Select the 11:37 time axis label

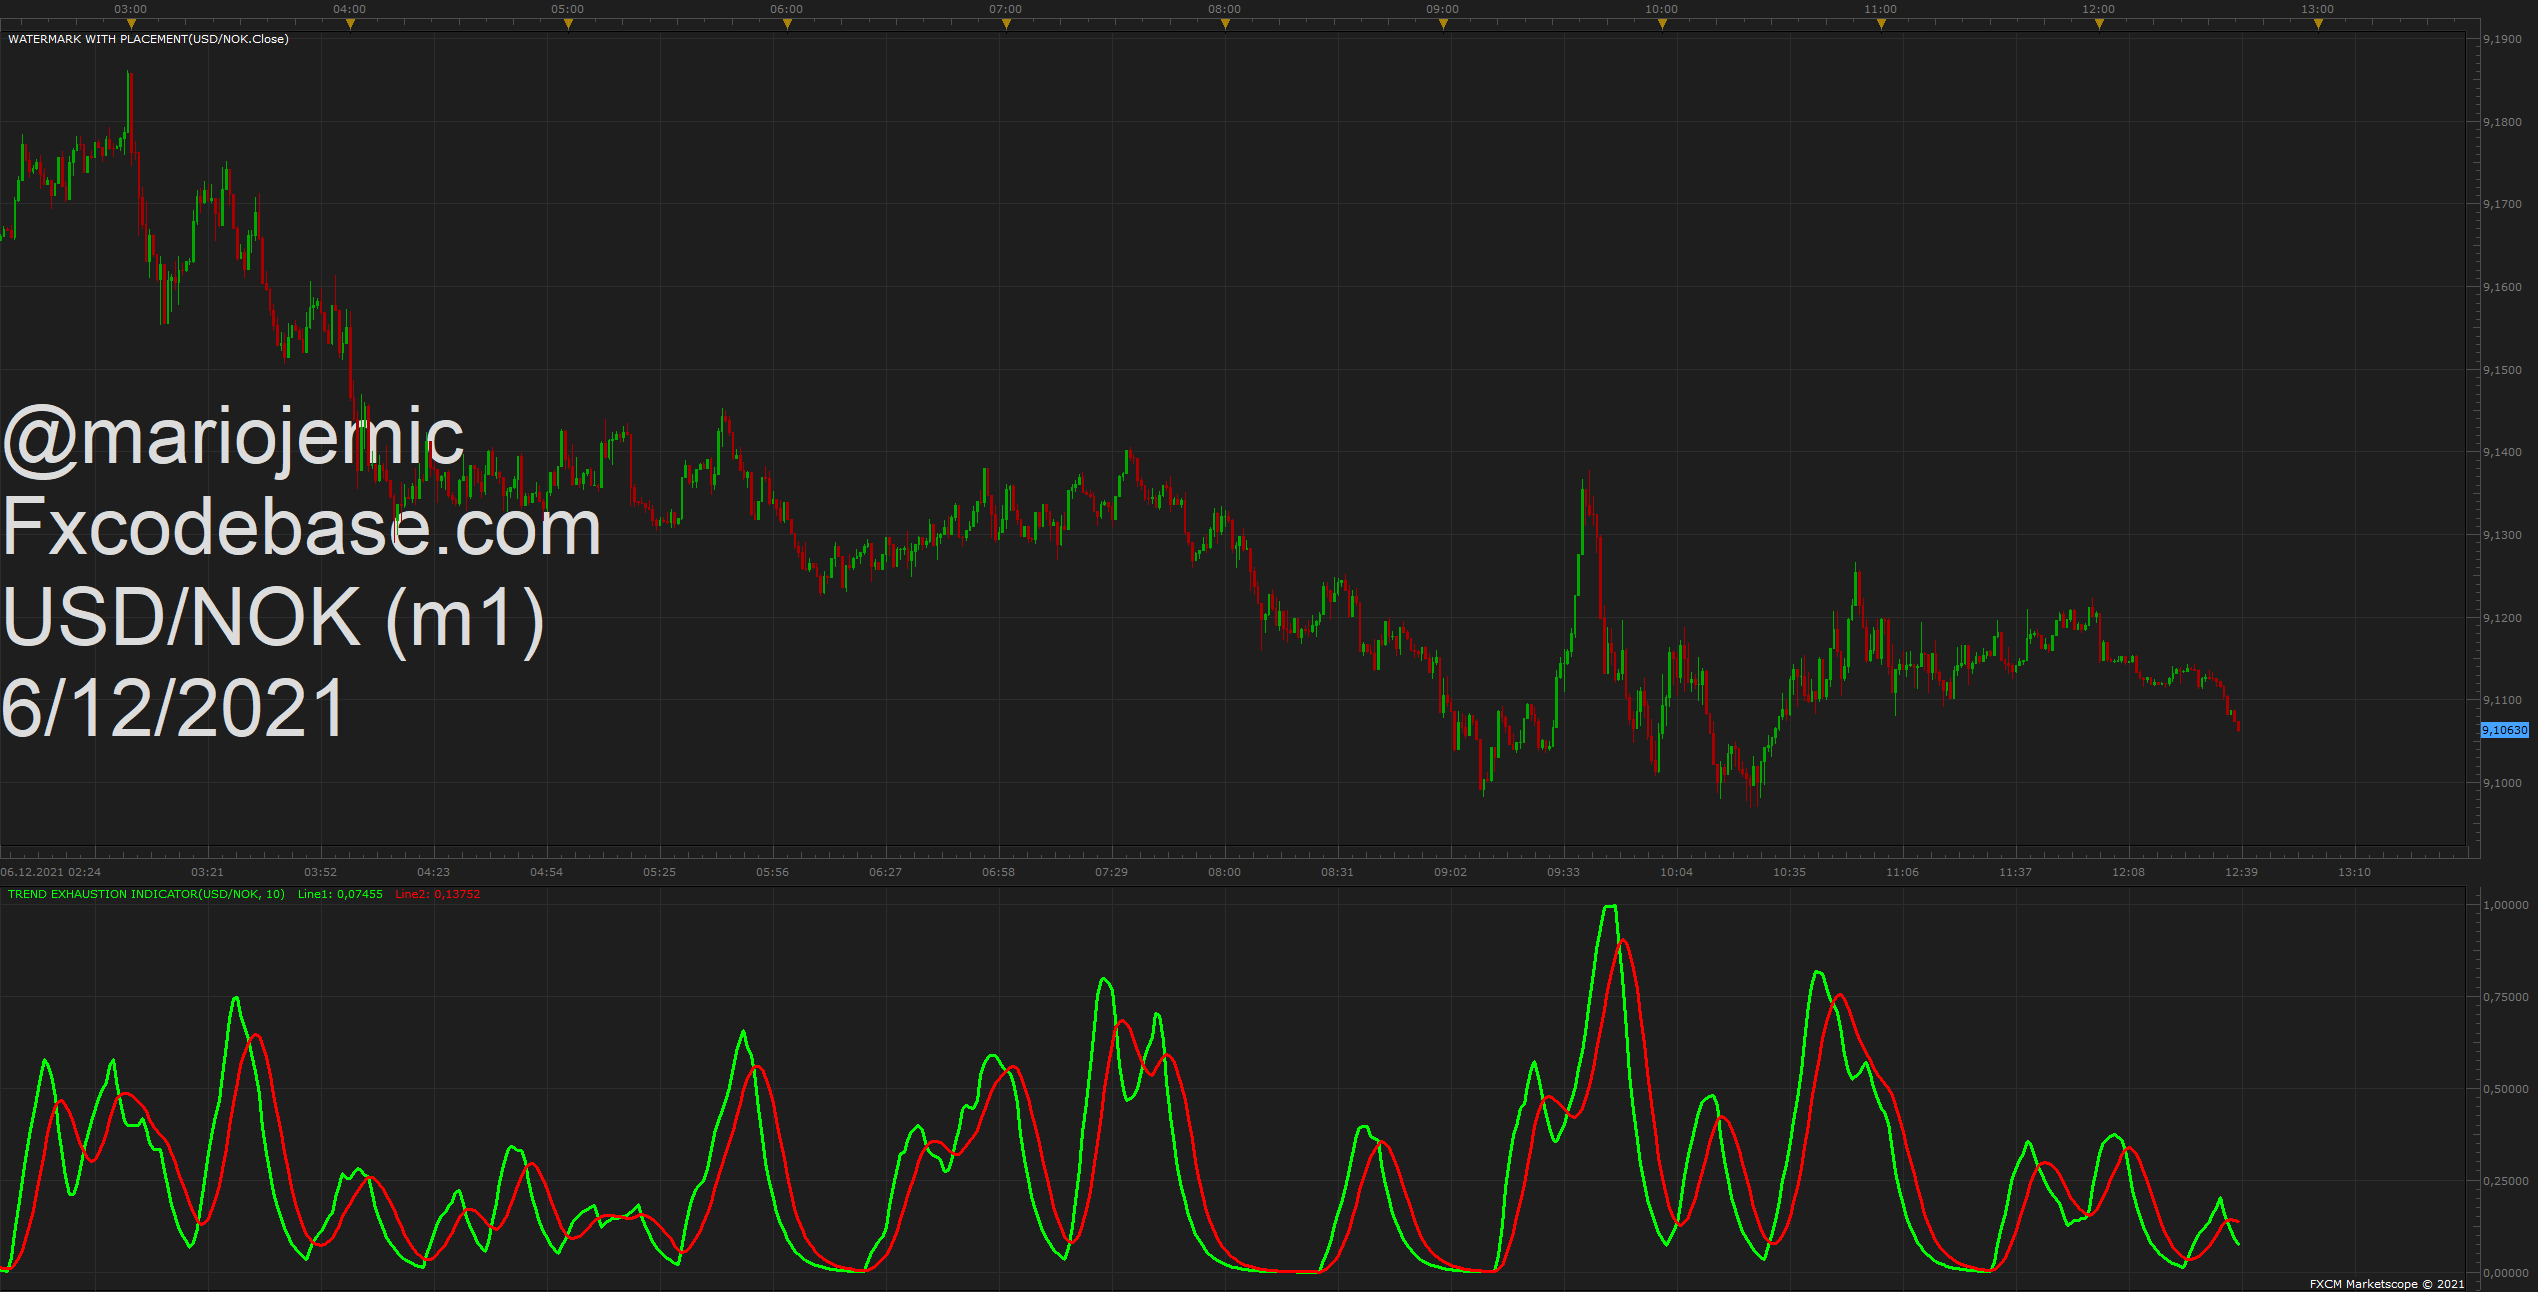2015,872
